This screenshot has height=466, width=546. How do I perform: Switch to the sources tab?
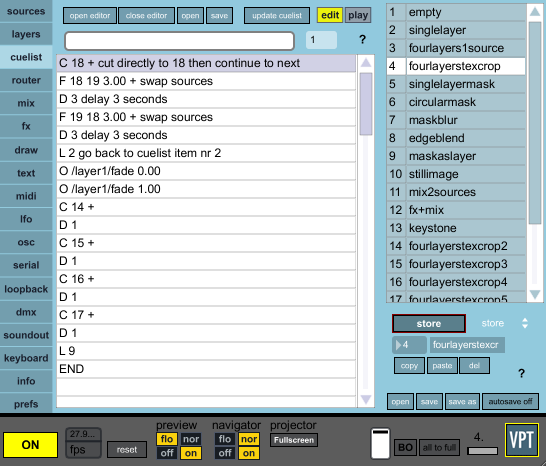(x=26, y=11)
